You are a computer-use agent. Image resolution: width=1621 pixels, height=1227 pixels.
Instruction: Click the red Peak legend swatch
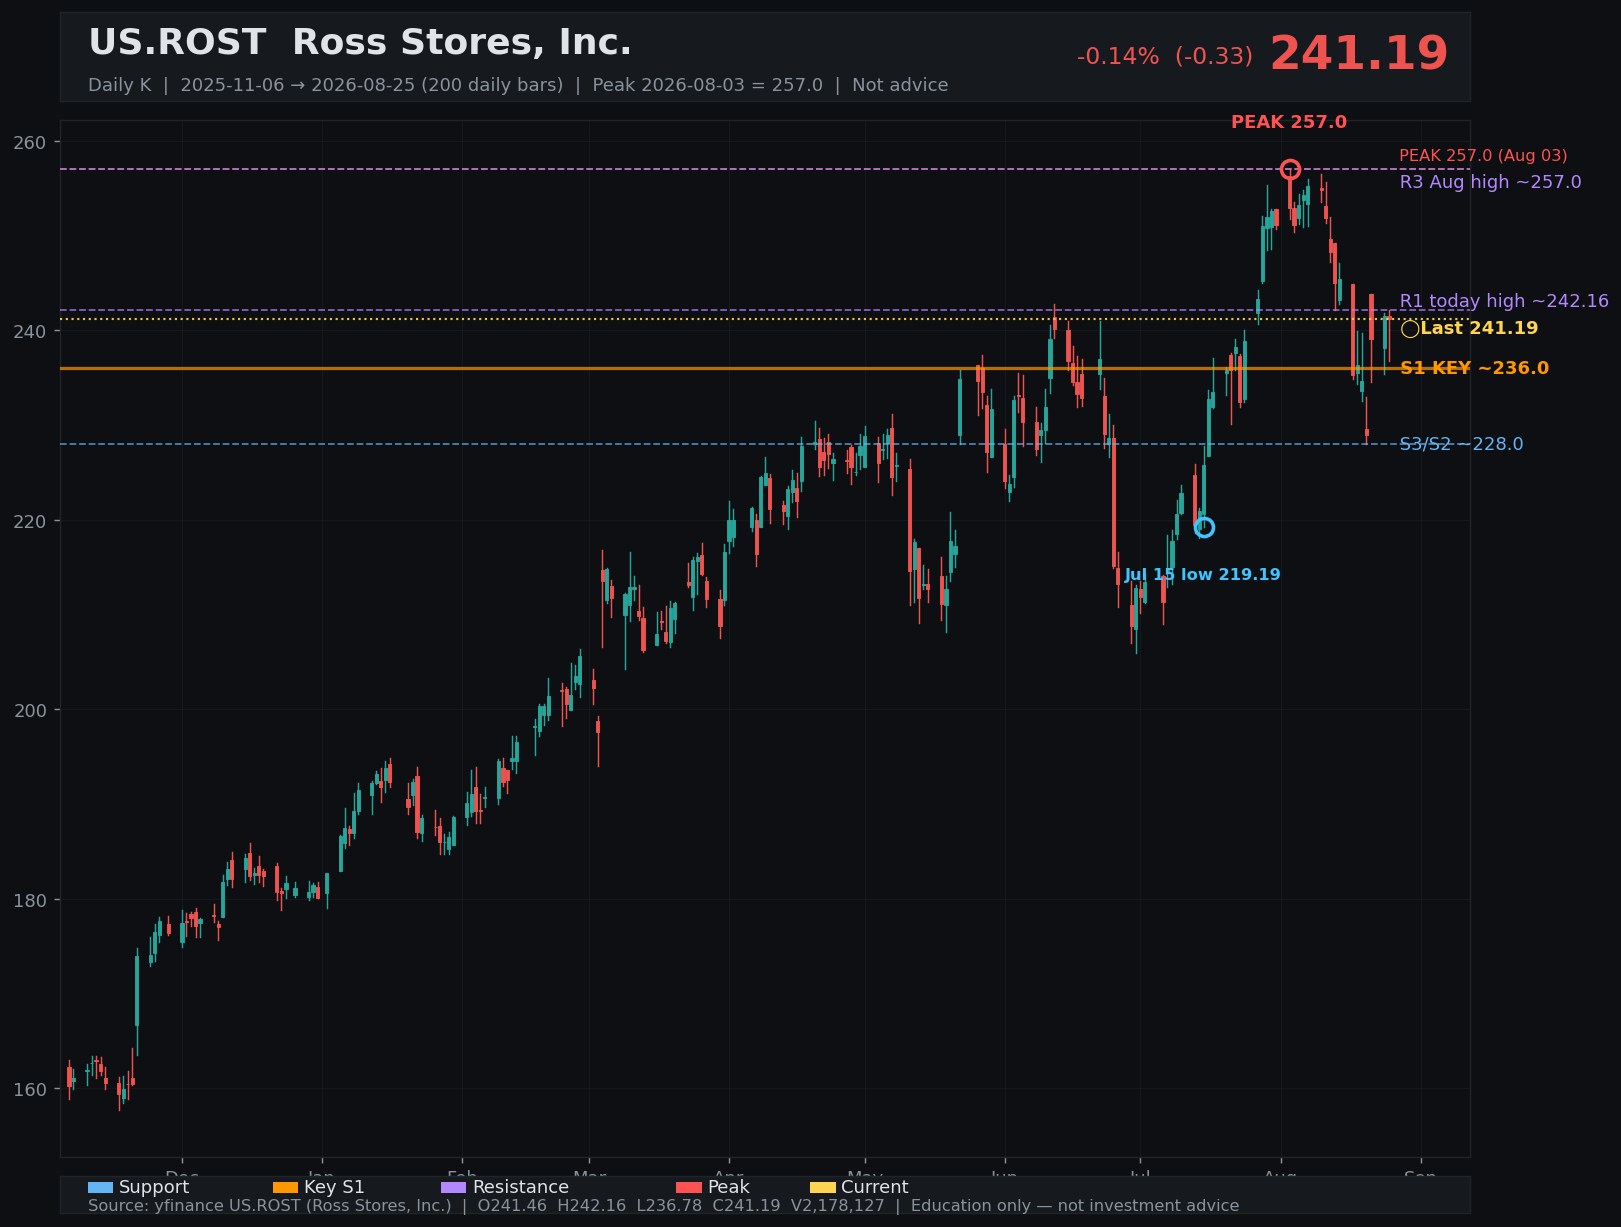tap(688, 1188)
